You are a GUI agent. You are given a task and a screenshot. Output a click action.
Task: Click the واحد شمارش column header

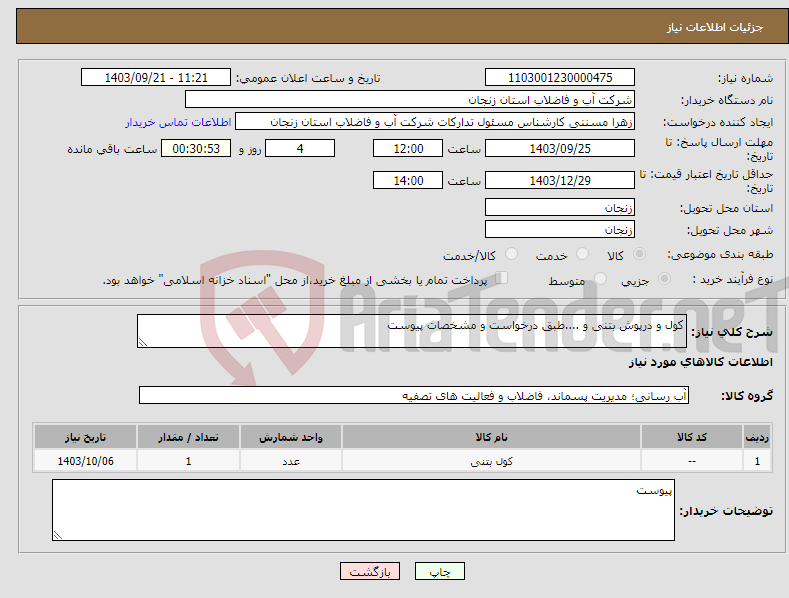pos(291,437)
